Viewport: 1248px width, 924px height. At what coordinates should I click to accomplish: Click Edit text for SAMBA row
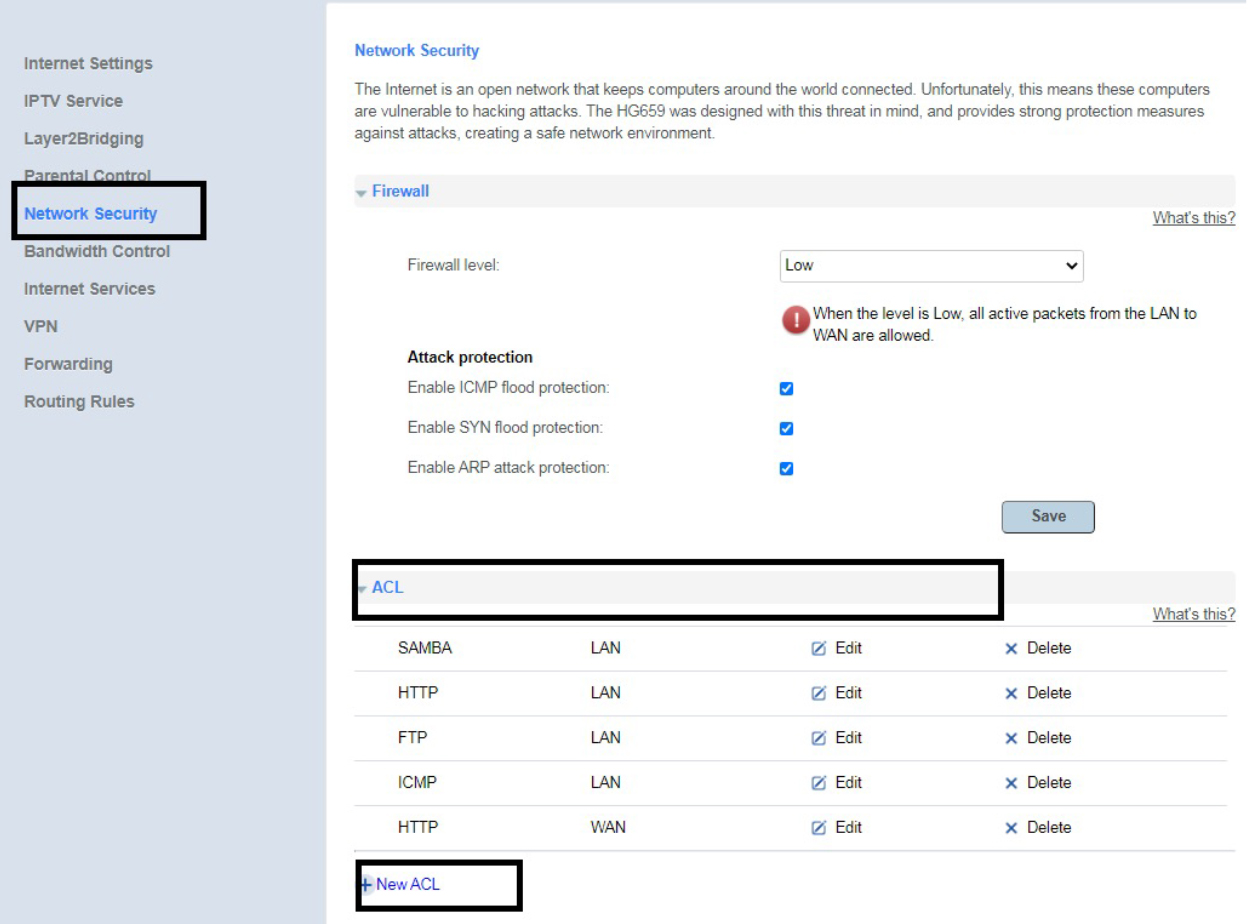coord(848,649)
